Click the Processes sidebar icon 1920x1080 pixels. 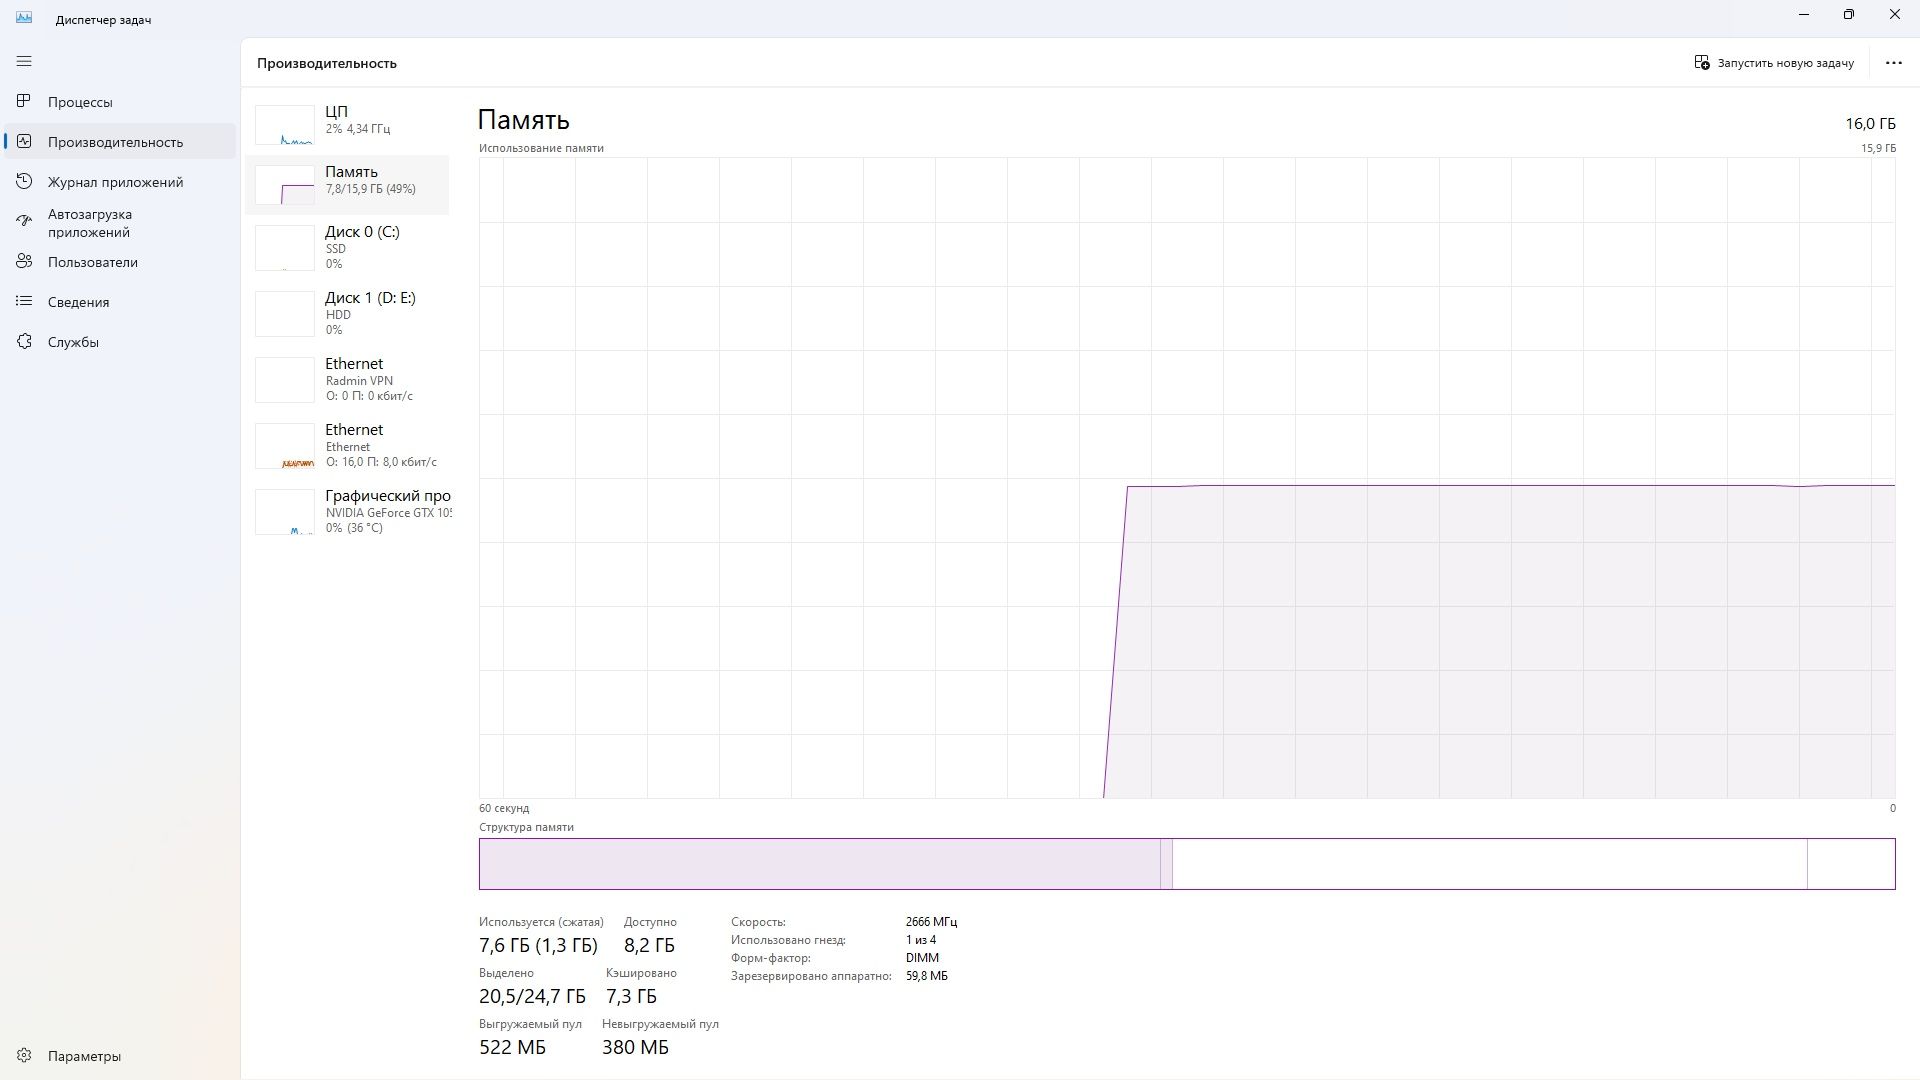(24, 101)
